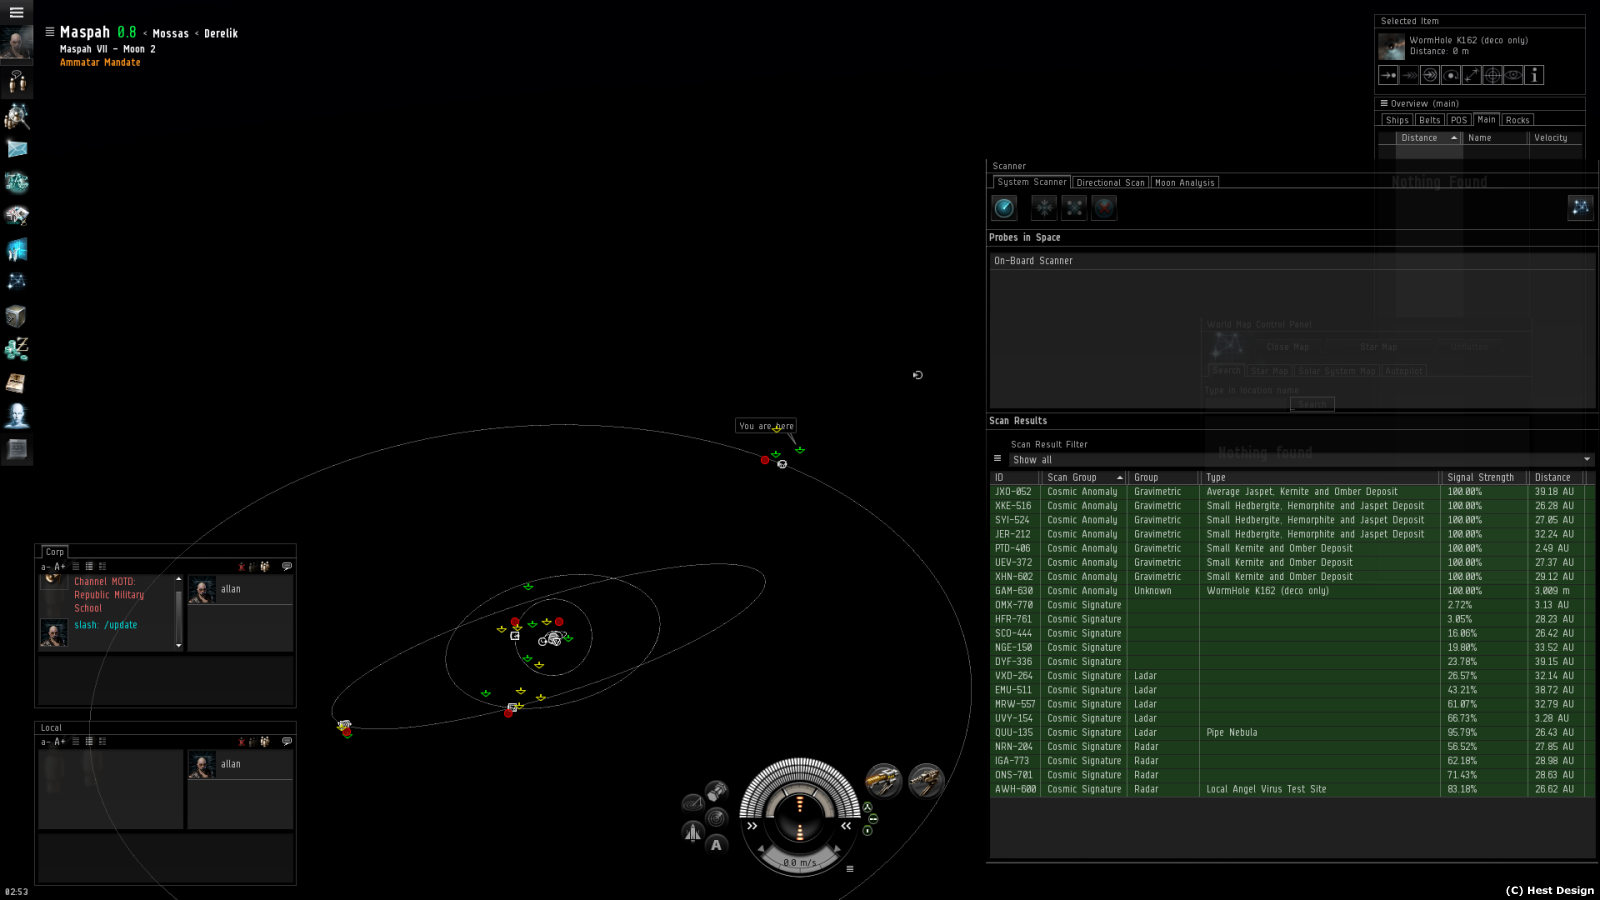Image resolution: width=1600 pixels, height=900 pixels.
Task: Open the Overview (main) settings menu
Action: tap(1384, 103)
